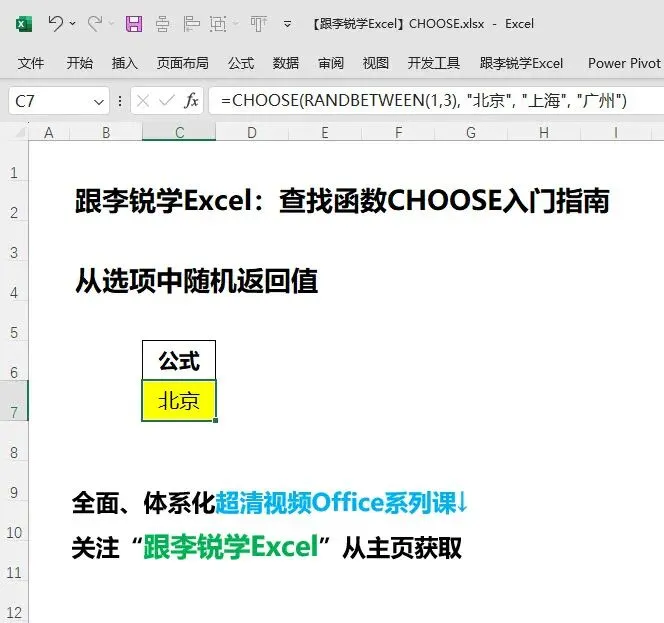664x623 pixels.
Task: Open the 开发工具 ribbon tab
Action: 434,63
